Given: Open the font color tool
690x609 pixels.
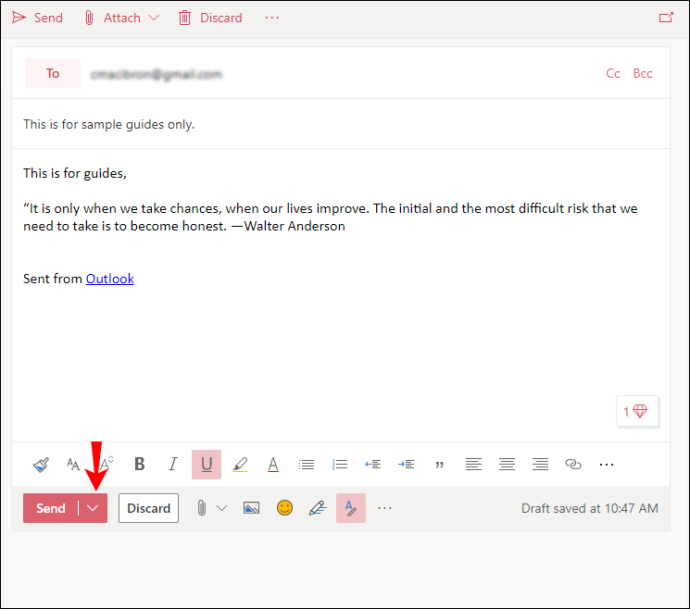Looking at the screenshot, I should pyautogui.click(x=273, y=465).
